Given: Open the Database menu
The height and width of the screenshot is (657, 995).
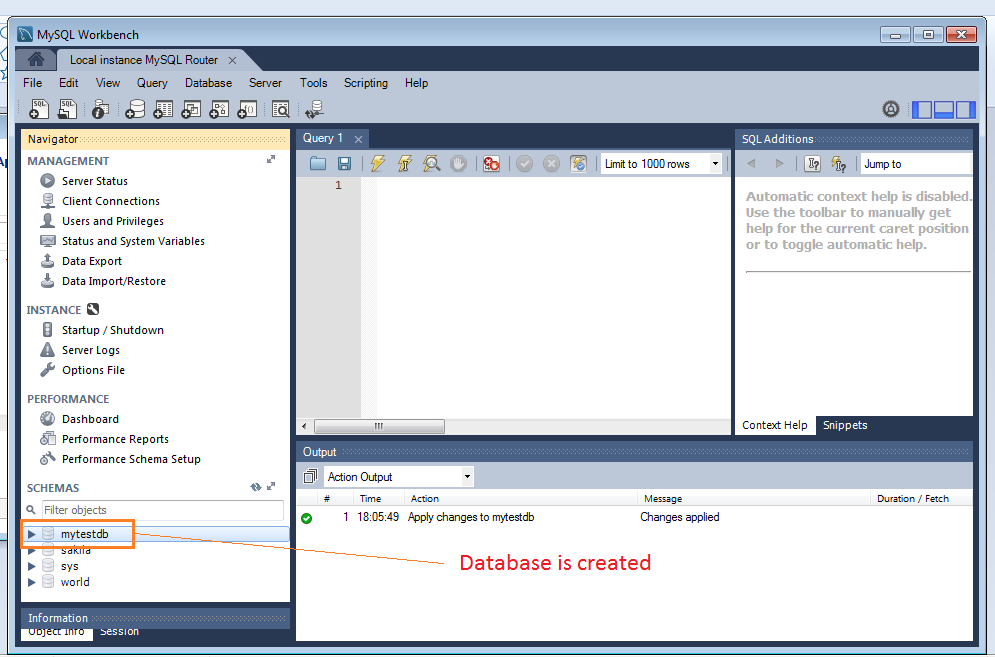Looking at the screenshot, I should tap(208, 83).
